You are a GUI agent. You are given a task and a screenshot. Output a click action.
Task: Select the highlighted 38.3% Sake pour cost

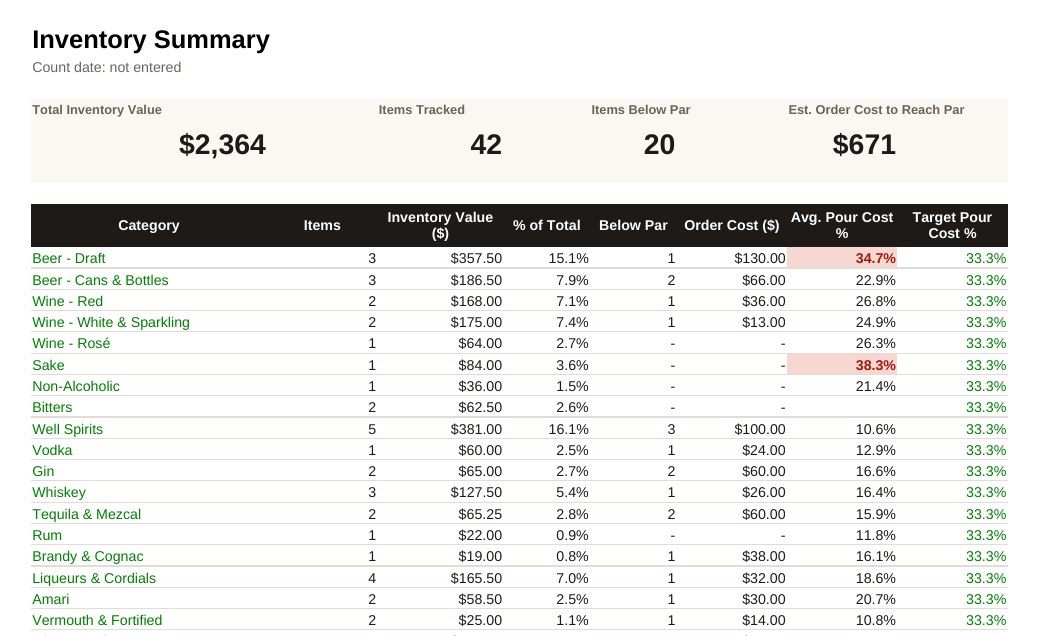[842, 365]
